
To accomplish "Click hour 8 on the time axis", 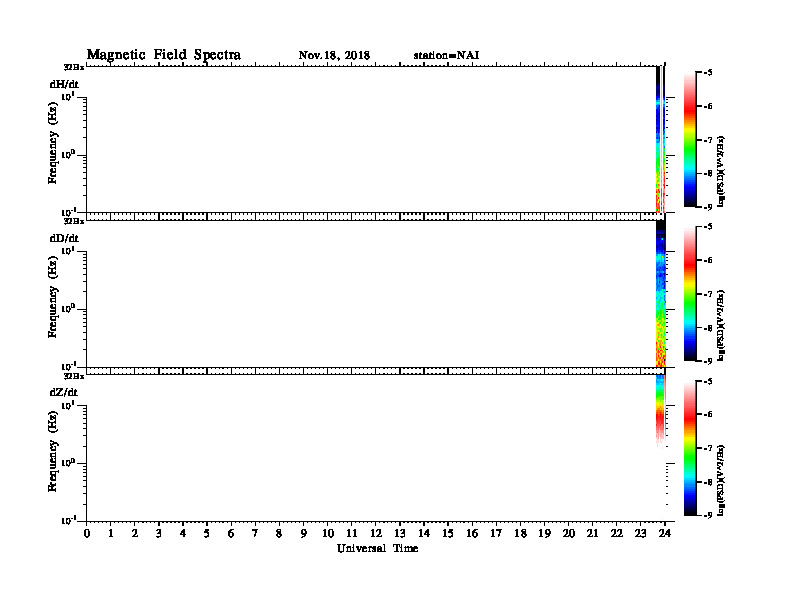I will [x=279, y=534].
